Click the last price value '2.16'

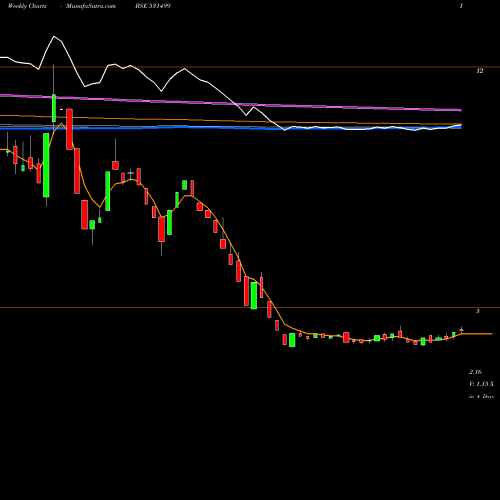click(475, 372)
